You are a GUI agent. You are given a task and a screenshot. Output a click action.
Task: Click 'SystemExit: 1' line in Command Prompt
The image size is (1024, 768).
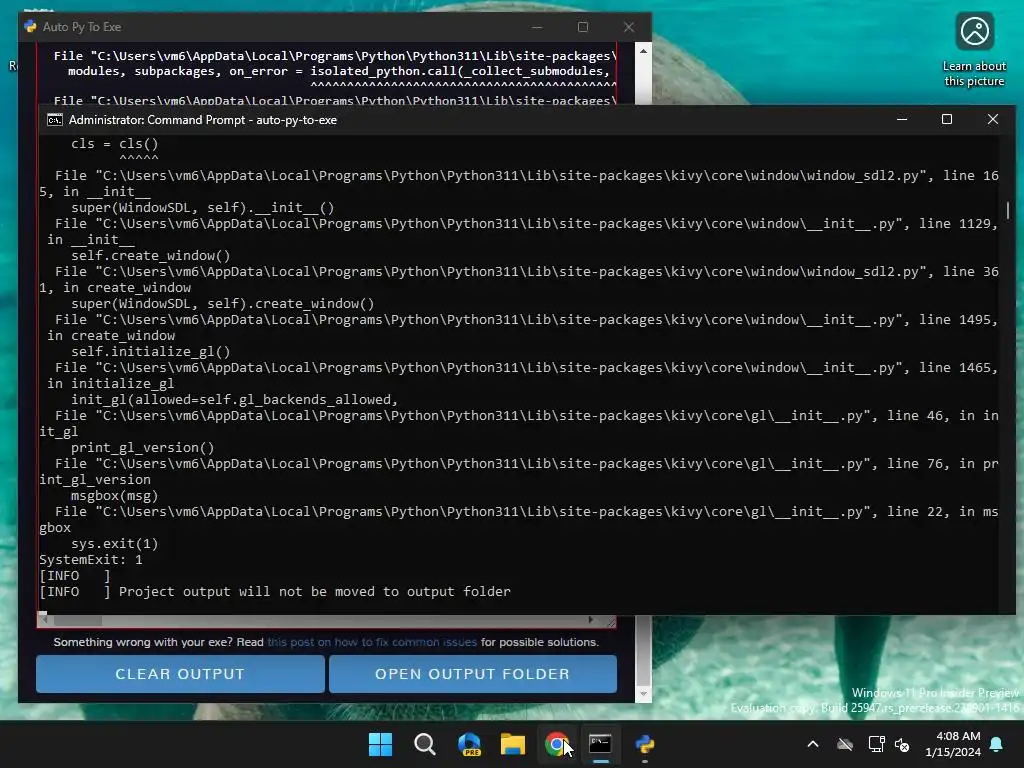pyautogui.click(x=91, y=560)
